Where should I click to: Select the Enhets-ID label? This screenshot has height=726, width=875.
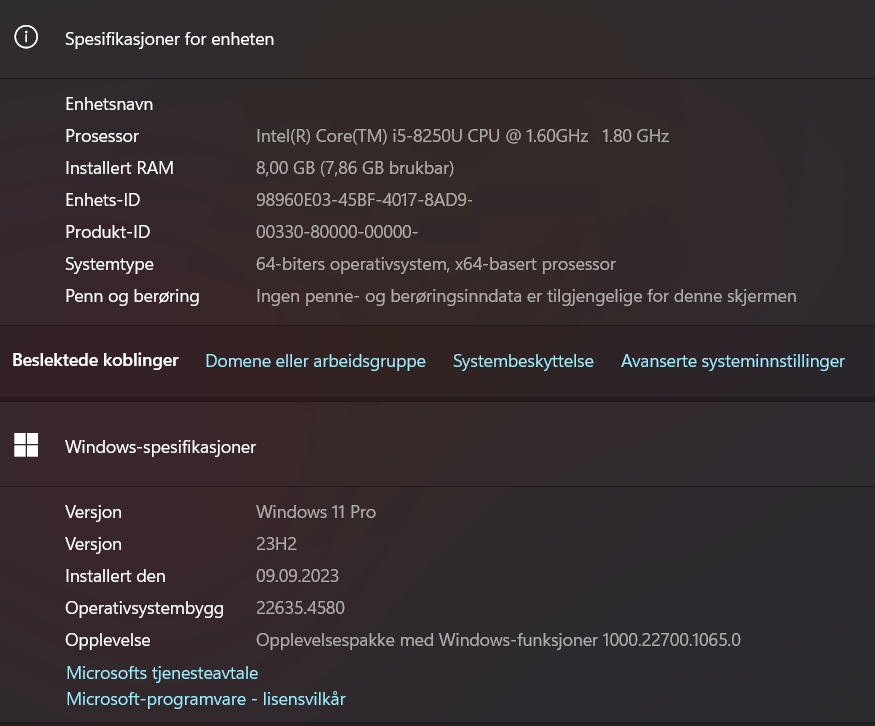103,200
